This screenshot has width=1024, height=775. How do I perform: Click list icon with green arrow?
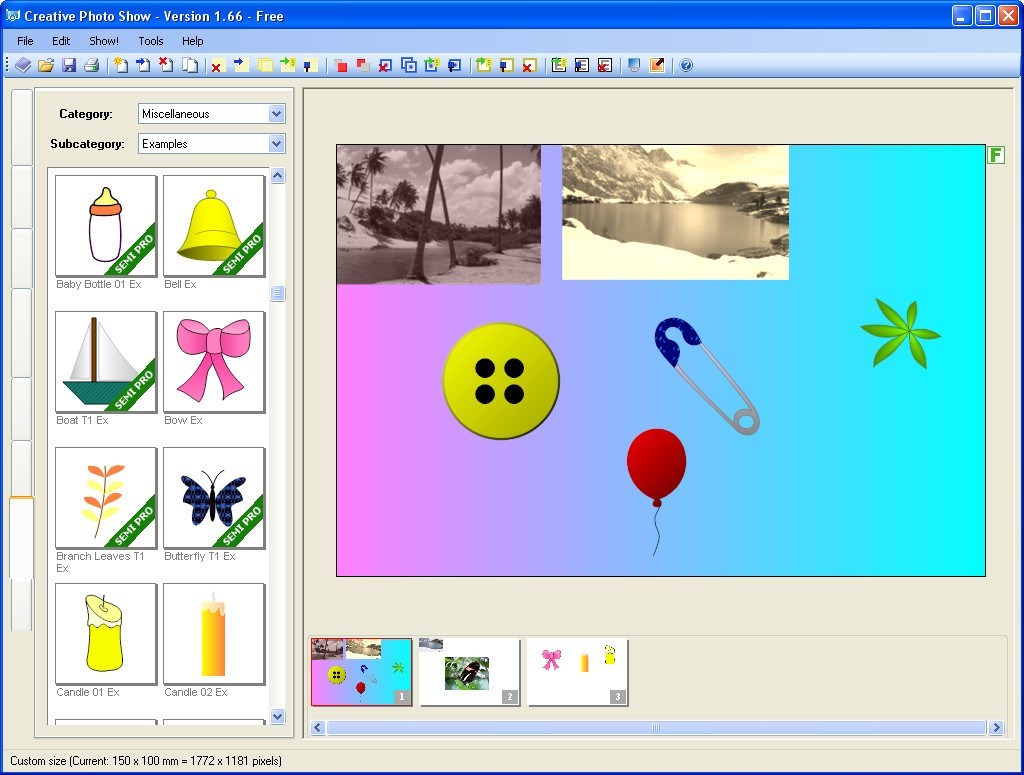(x=558, y=65)
